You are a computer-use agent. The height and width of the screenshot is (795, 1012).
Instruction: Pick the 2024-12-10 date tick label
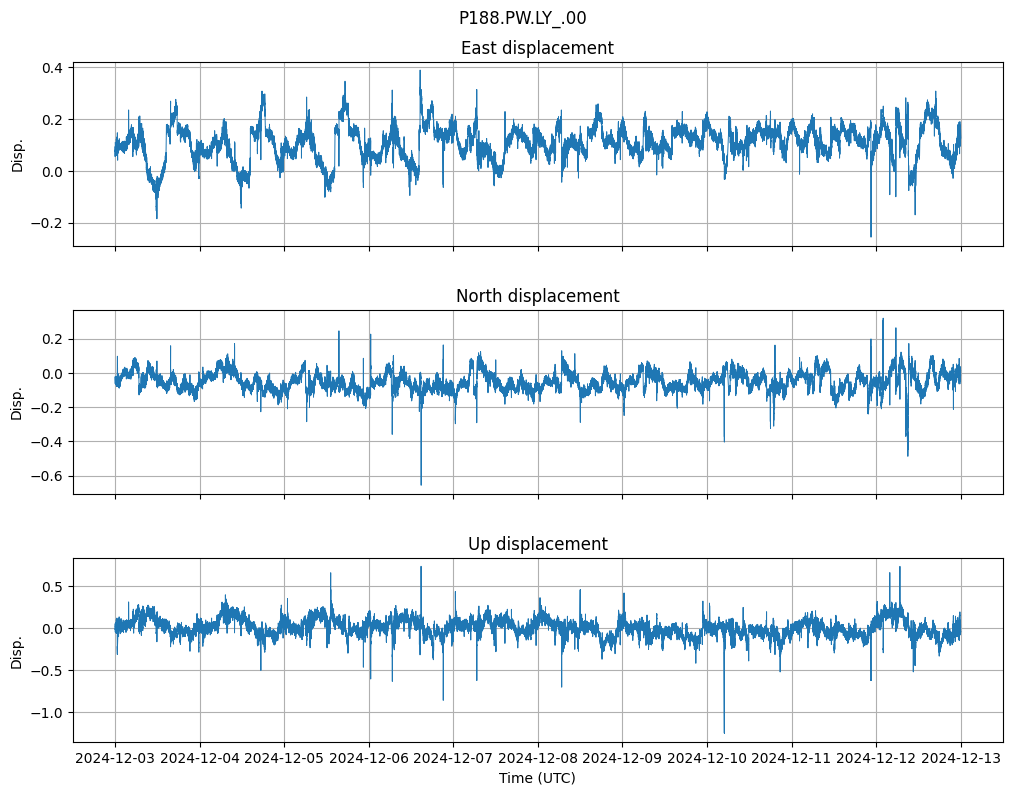(x=707, y=759)
